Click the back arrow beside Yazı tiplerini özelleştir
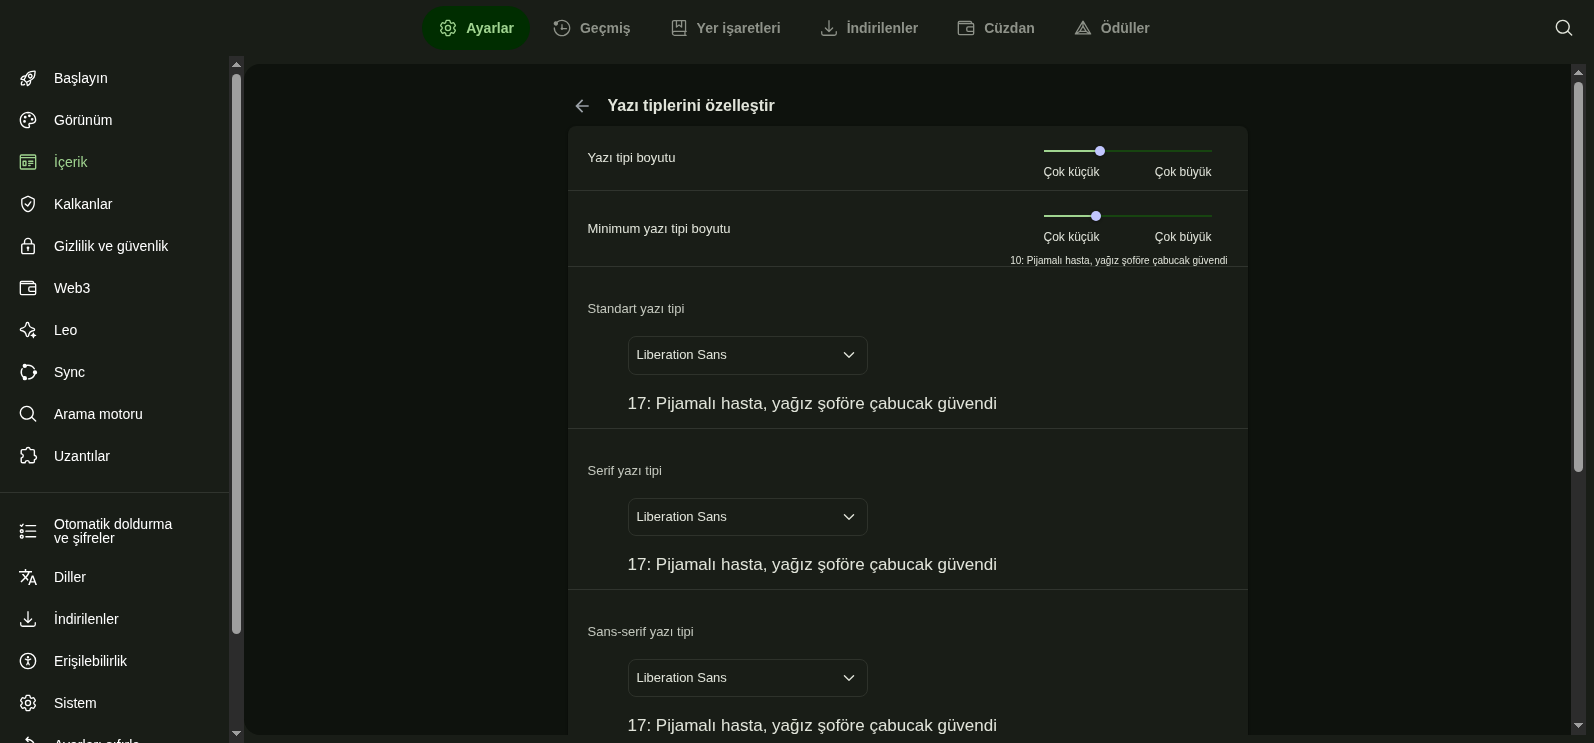The height and width of the screenshot is (743, 1594). tap(582, 106)
